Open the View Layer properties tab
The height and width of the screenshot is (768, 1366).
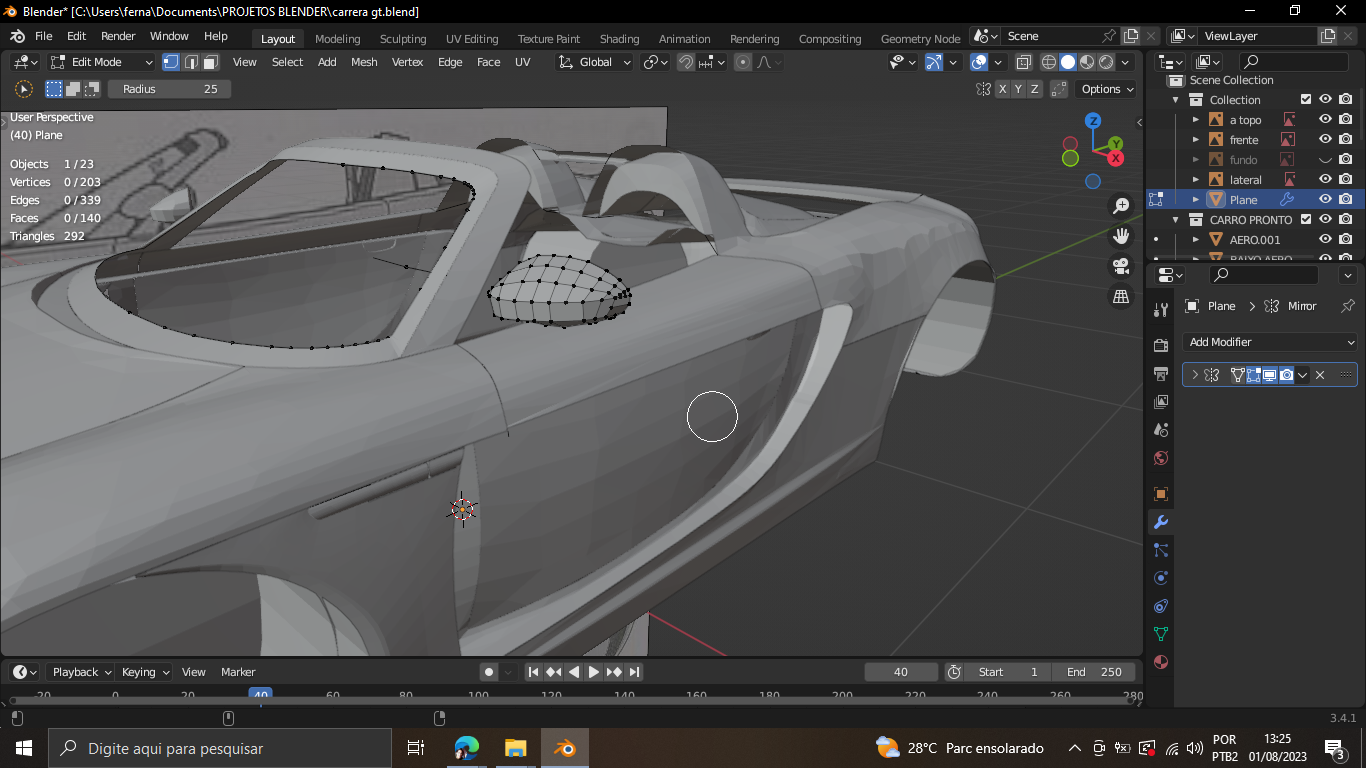(x=1161, y=402)
